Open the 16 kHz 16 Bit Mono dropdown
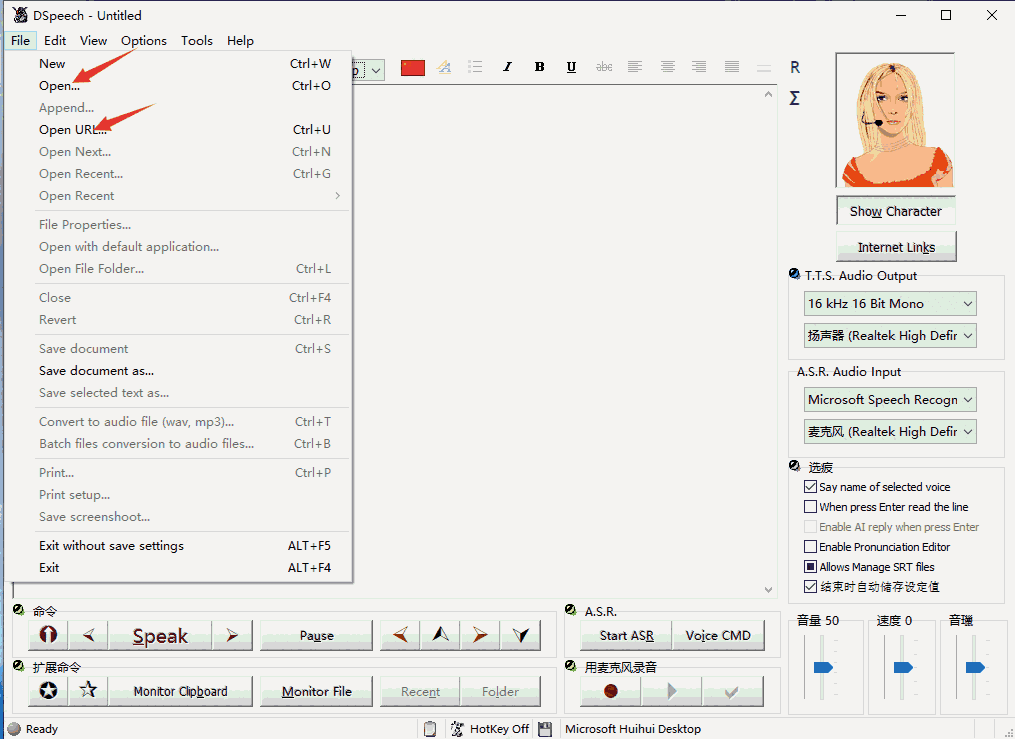The height and width of the screenshot is (739, 1015). coord(890,304)
